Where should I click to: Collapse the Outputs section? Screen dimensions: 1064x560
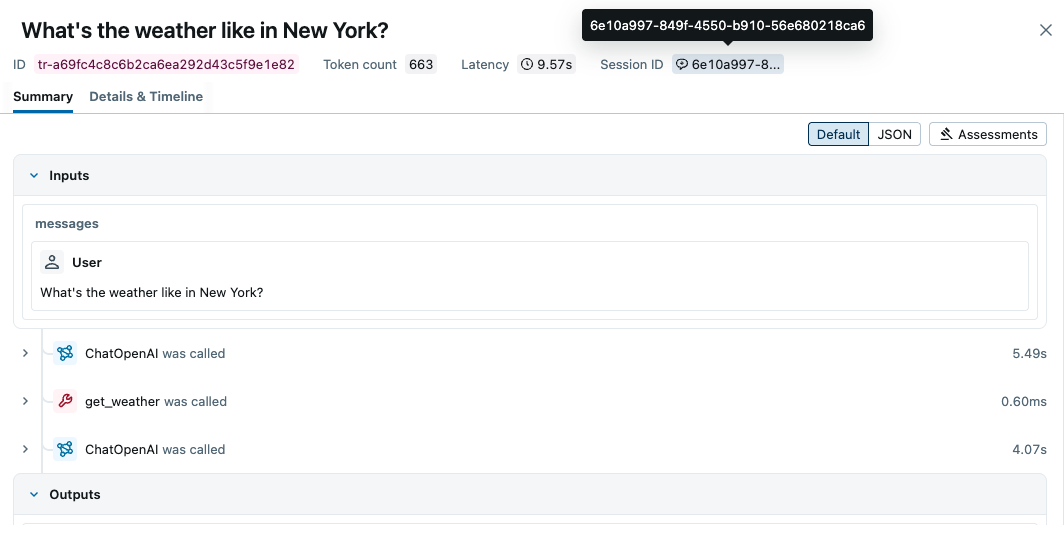34,494
